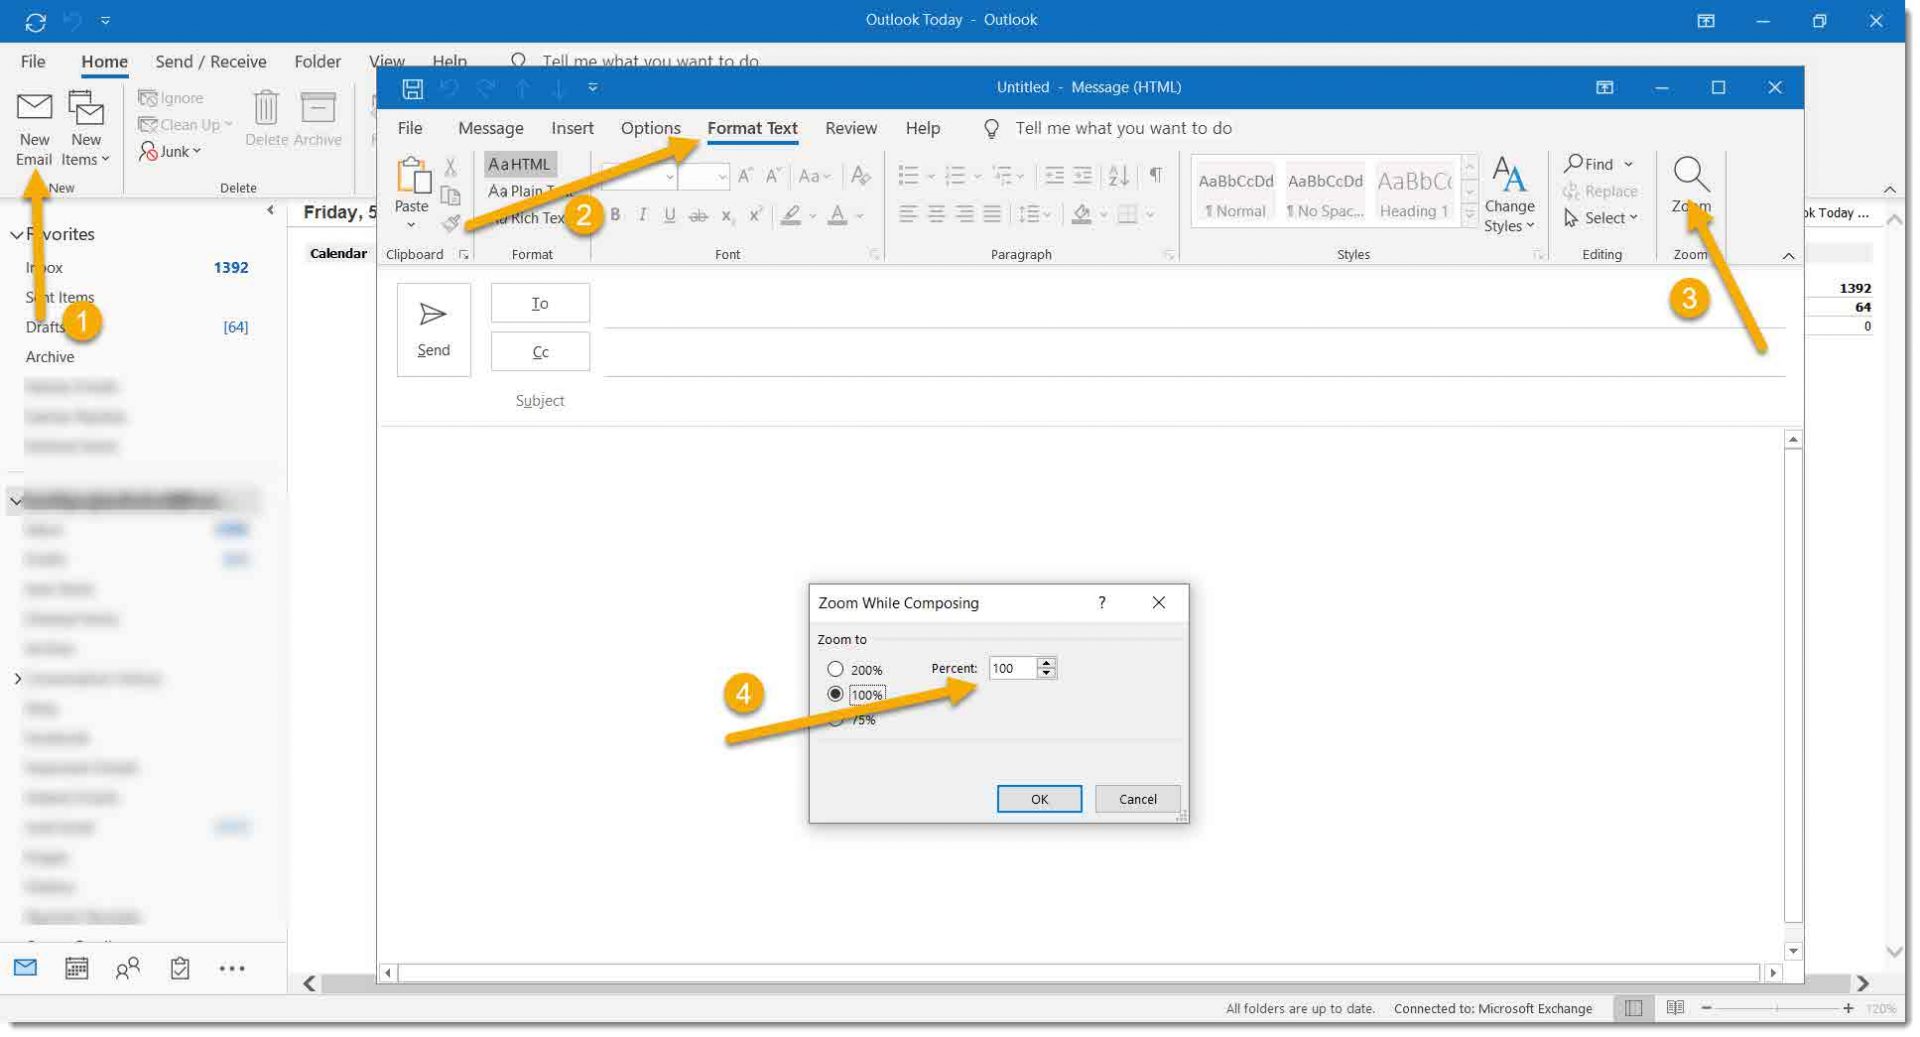This screenshot has height=1037, width=1920.
Task: Click Clear All Formatting icon
Action: pyautogui.click(x=860, y=176)
